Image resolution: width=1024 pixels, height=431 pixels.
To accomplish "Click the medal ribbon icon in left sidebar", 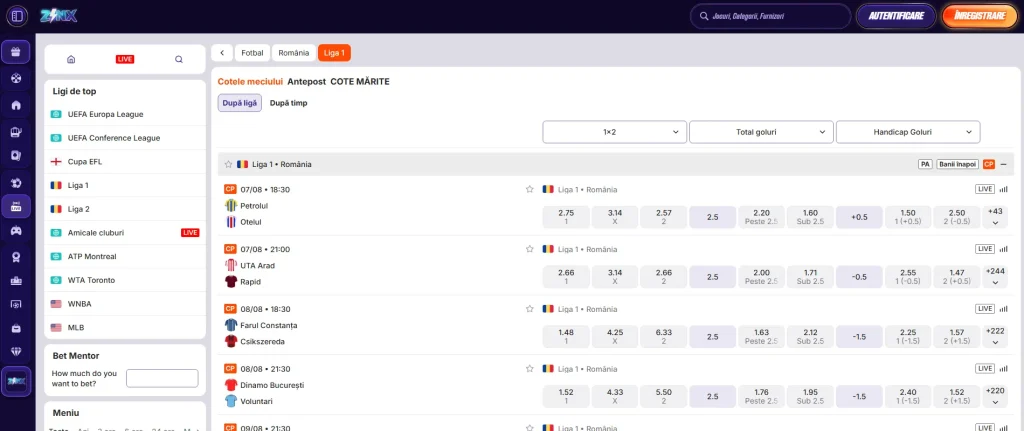I will pyautogui.click(x=16, y=257).
